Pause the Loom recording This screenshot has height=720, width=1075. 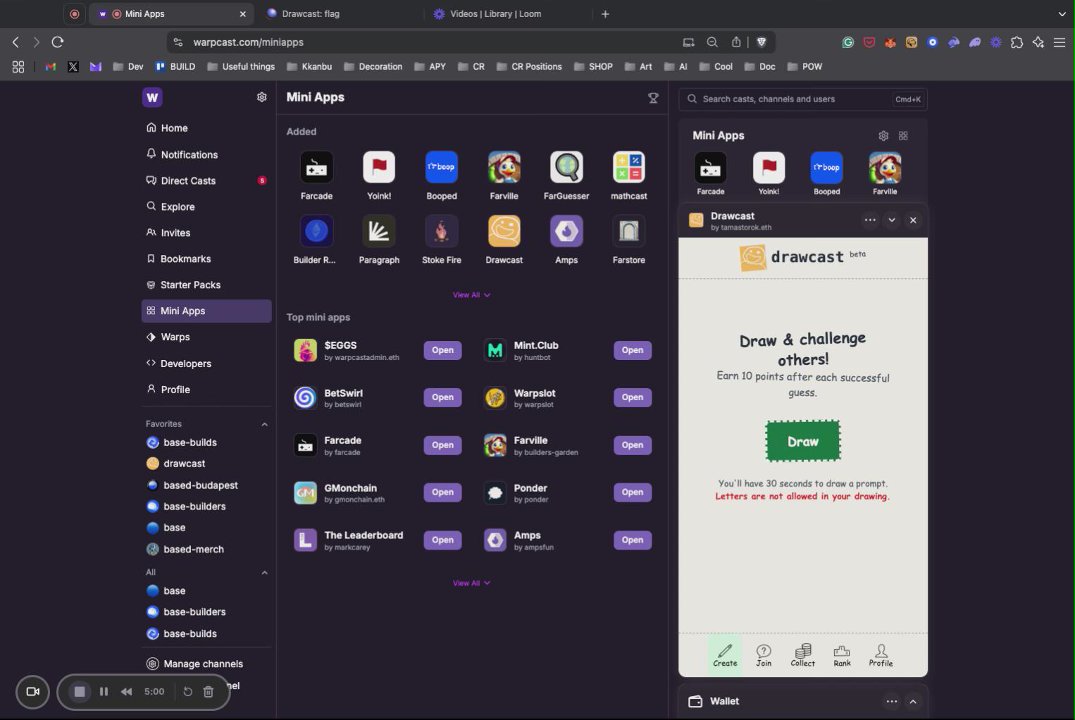point(104,692)
